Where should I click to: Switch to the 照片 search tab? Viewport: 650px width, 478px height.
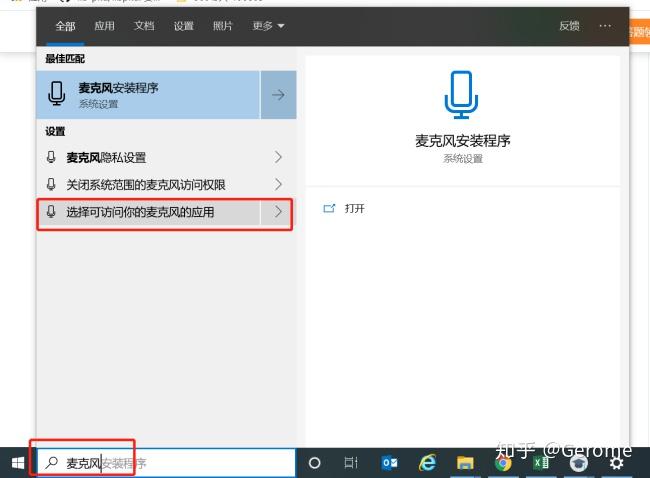click(x=223, y=26)
